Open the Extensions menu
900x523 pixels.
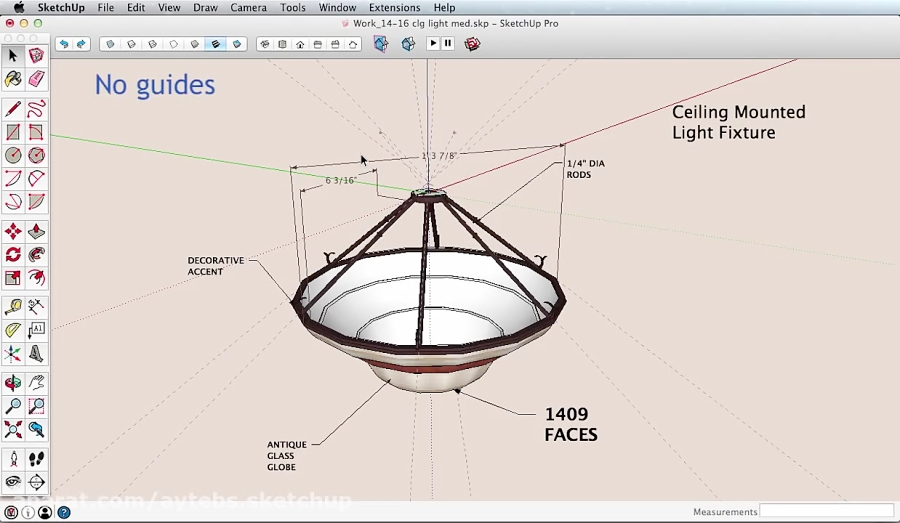[x=394, y=7]
